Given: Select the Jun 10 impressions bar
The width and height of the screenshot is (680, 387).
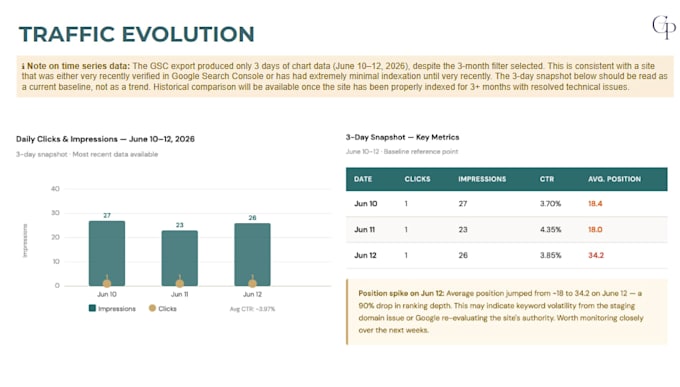Looking at the screenshot, I should coord(107,253).
